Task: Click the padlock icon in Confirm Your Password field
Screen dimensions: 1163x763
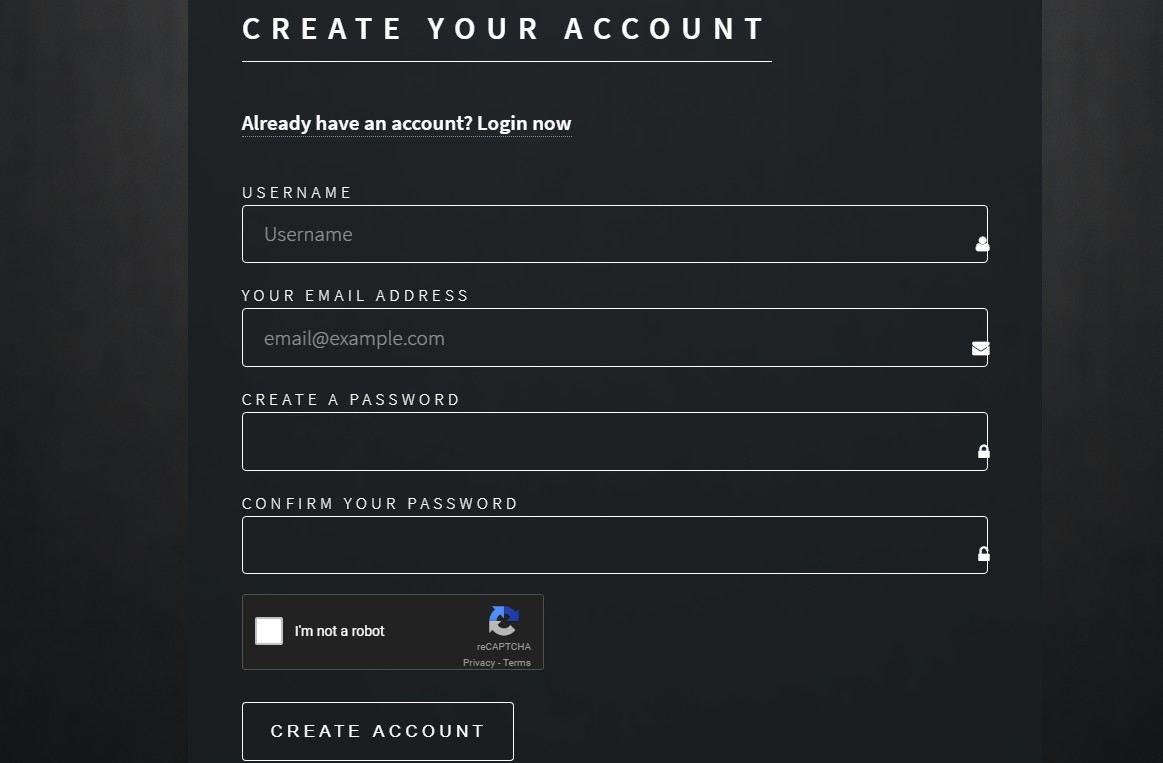Action: (984, 554)
